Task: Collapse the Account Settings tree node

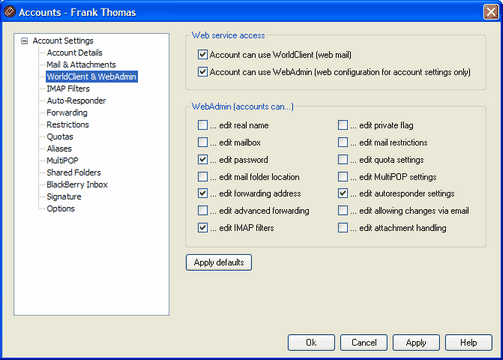Action: [24, 41]
